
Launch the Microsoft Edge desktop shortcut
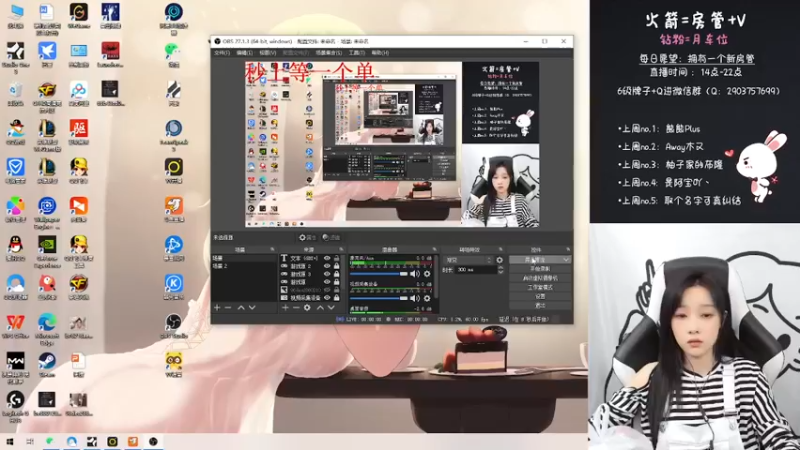(x=47, y=329)
